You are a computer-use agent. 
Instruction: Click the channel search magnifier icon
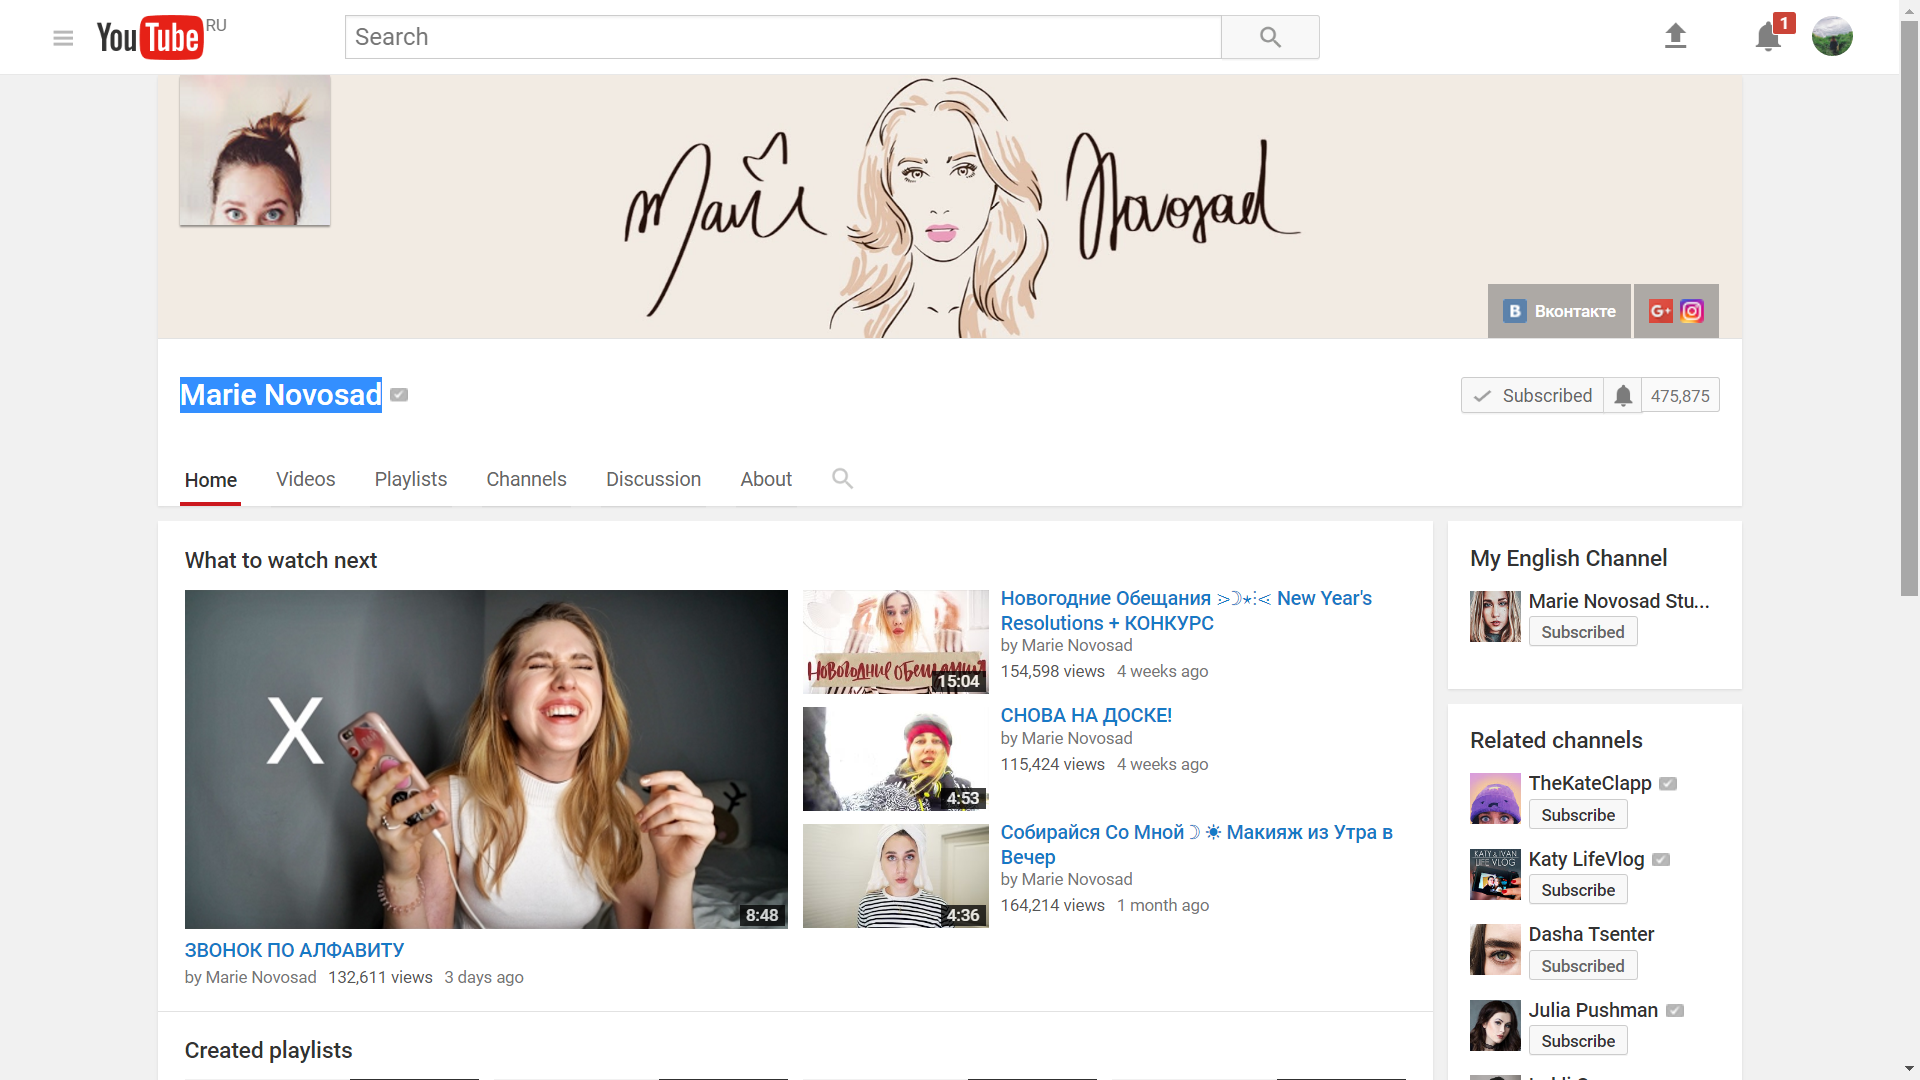(842, 478)
